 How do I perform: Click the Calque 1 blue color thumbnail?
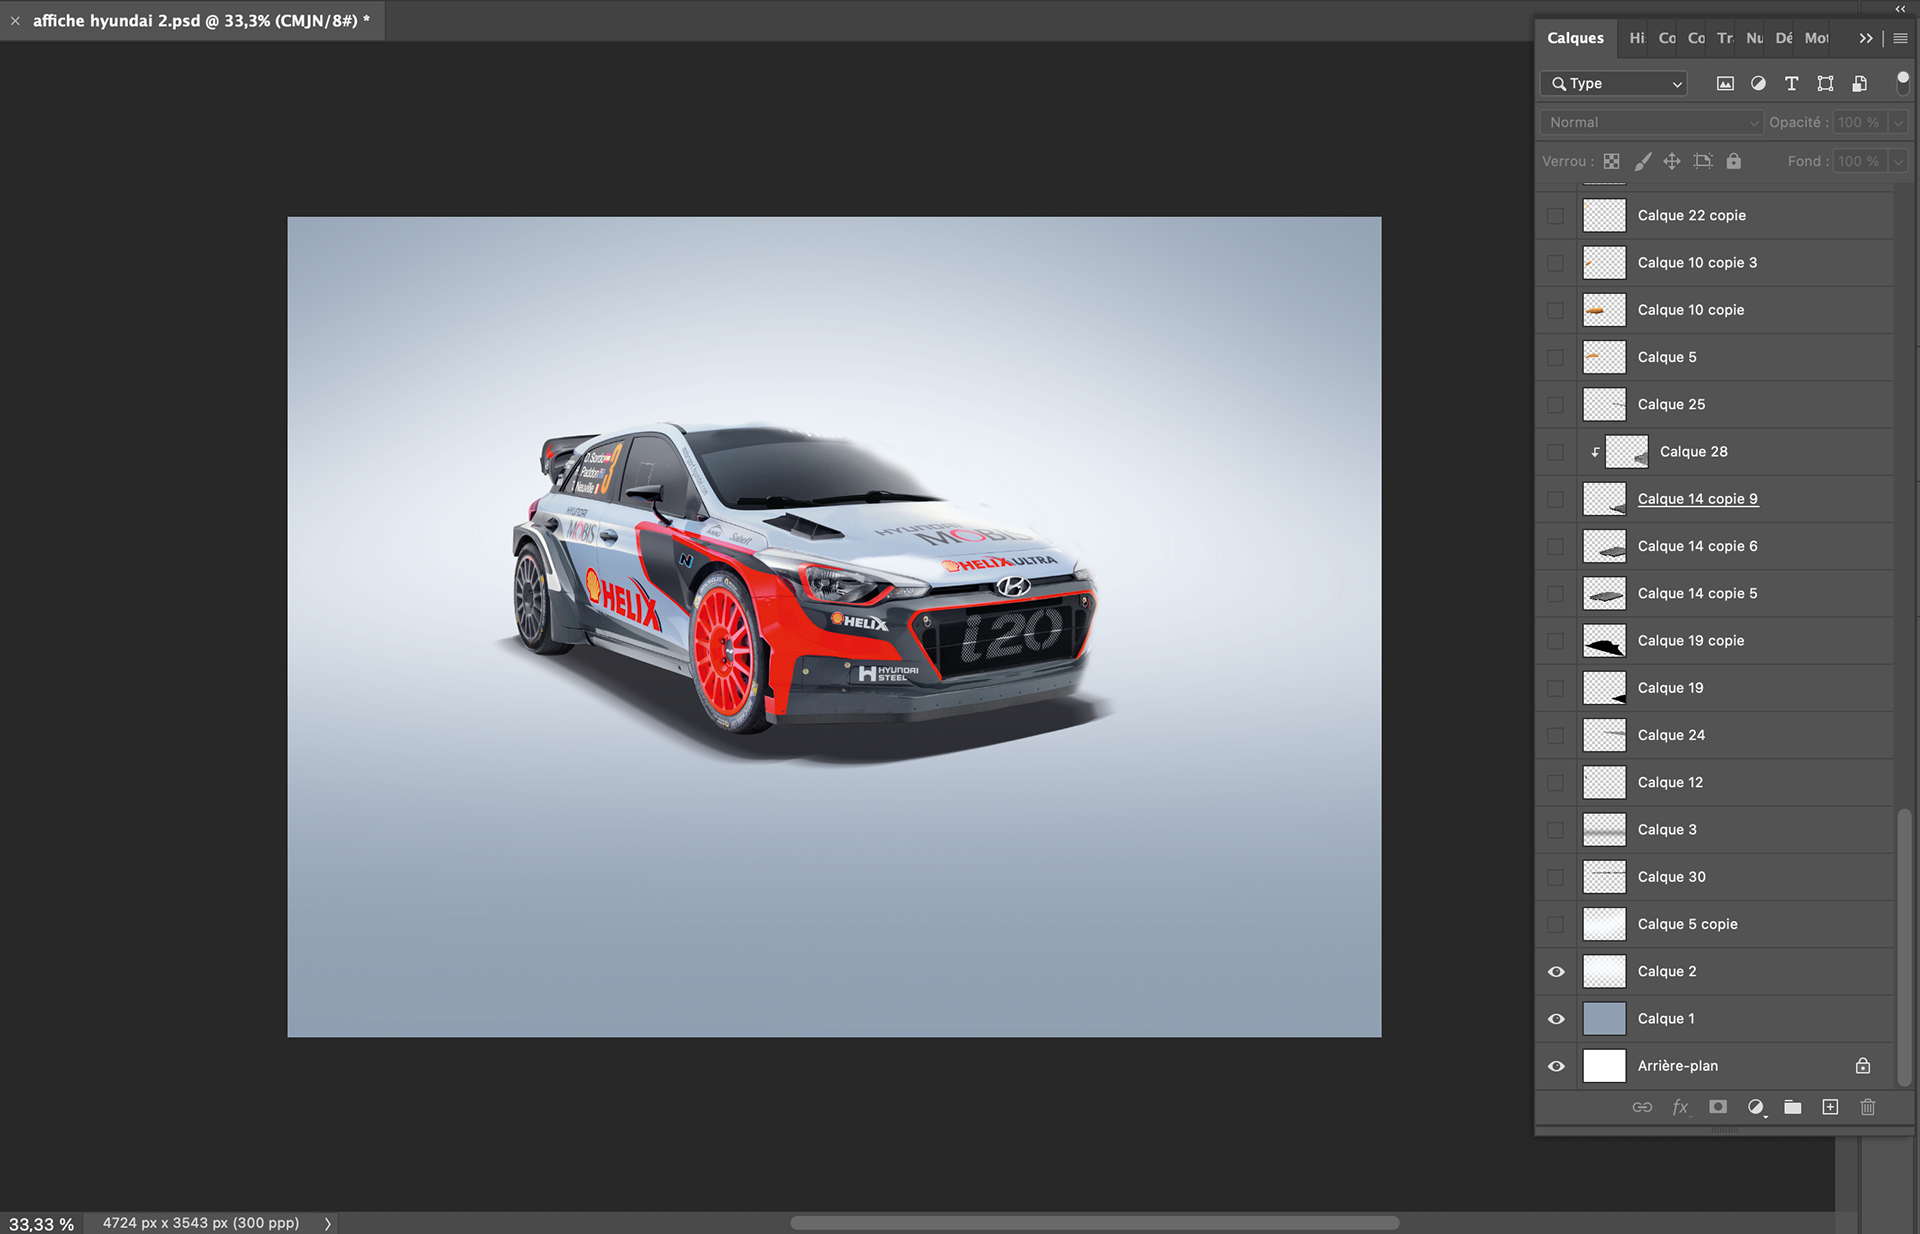click(x=1604, y=1019)
